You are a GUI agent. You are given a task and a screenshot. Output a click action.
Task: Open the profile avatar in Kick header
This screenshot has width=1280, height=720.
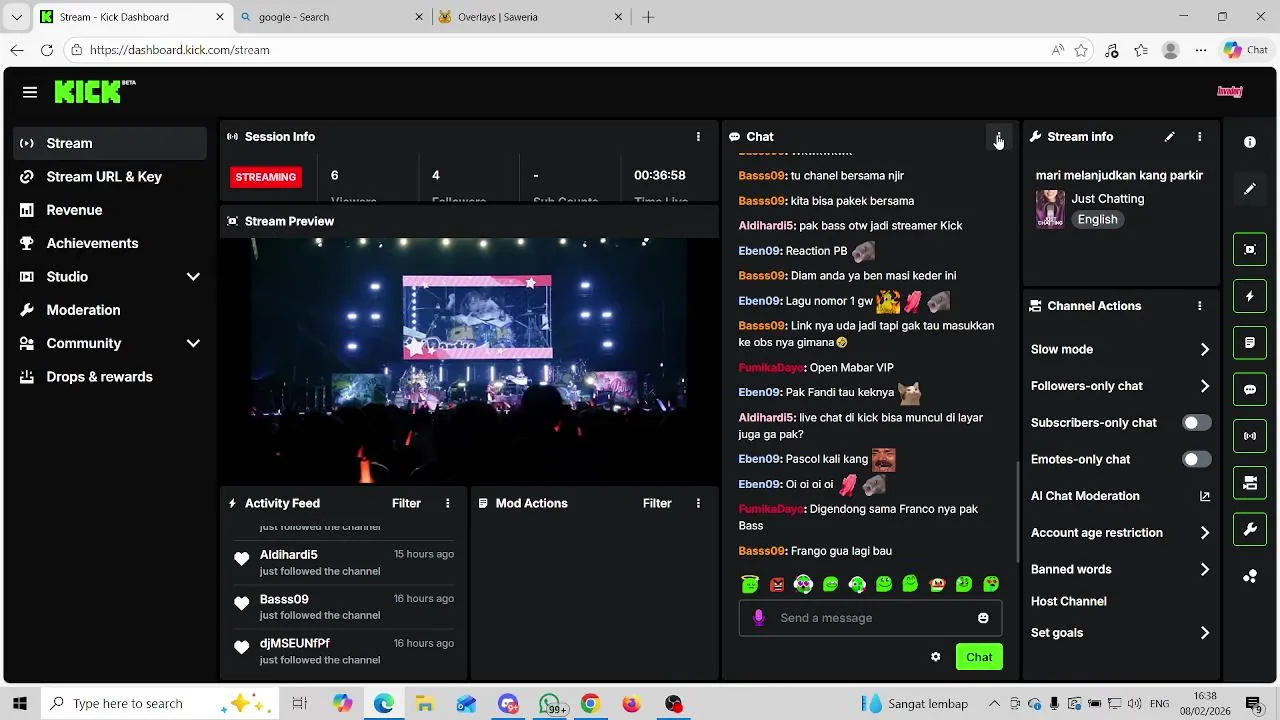pos(1230,92)
